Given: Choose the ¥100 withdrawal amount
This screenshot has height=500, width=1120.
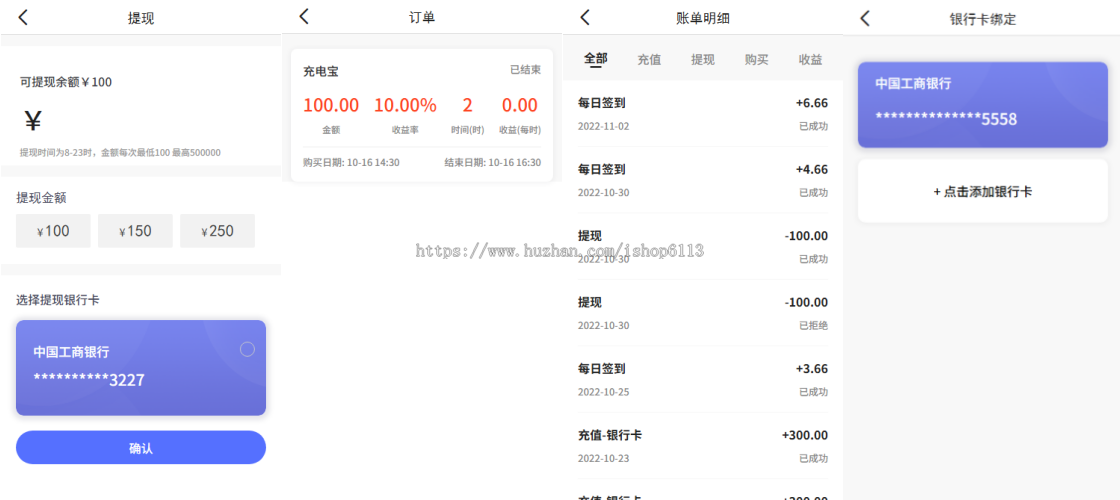Looking at the screenshot, I should [x=53, y=231].
